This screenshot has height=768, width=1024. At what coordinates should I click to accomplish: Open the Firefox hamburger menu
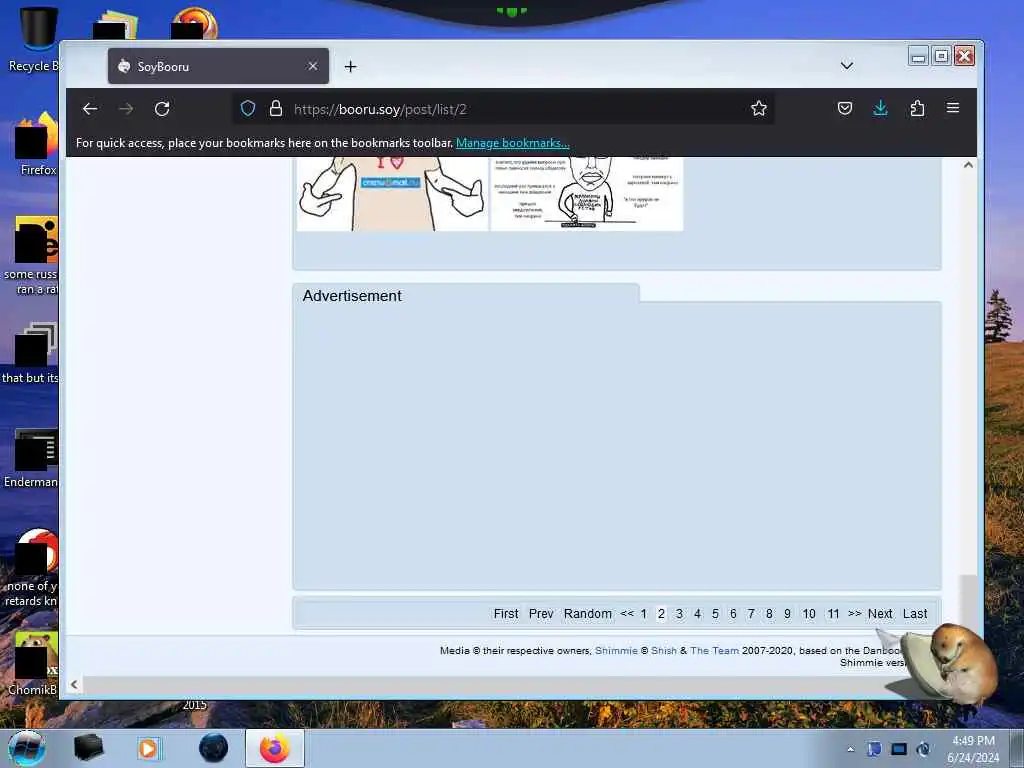click(x=953, y=108)
